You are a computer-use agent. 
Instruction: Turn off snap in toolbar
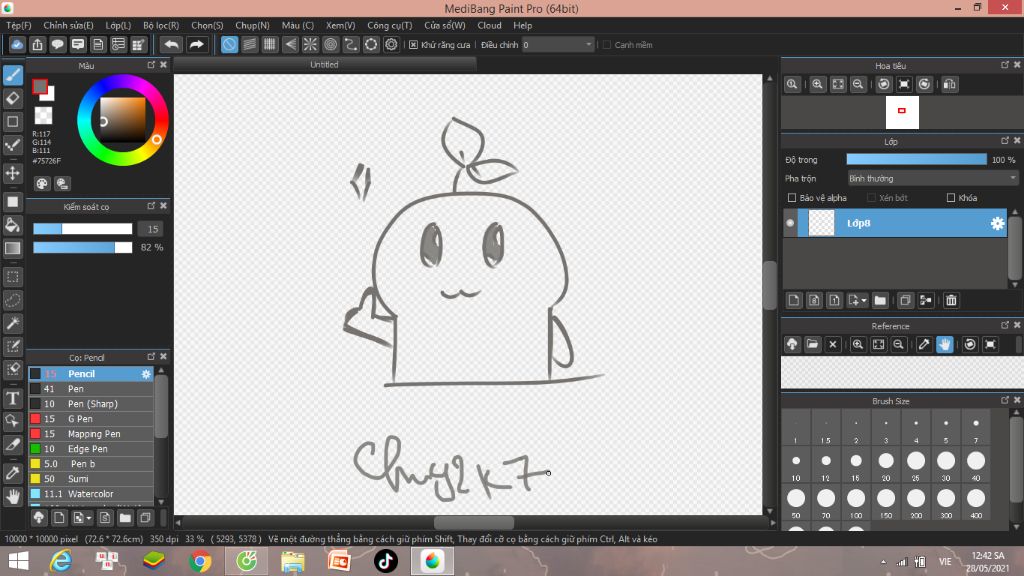click(x=229, y=44)
